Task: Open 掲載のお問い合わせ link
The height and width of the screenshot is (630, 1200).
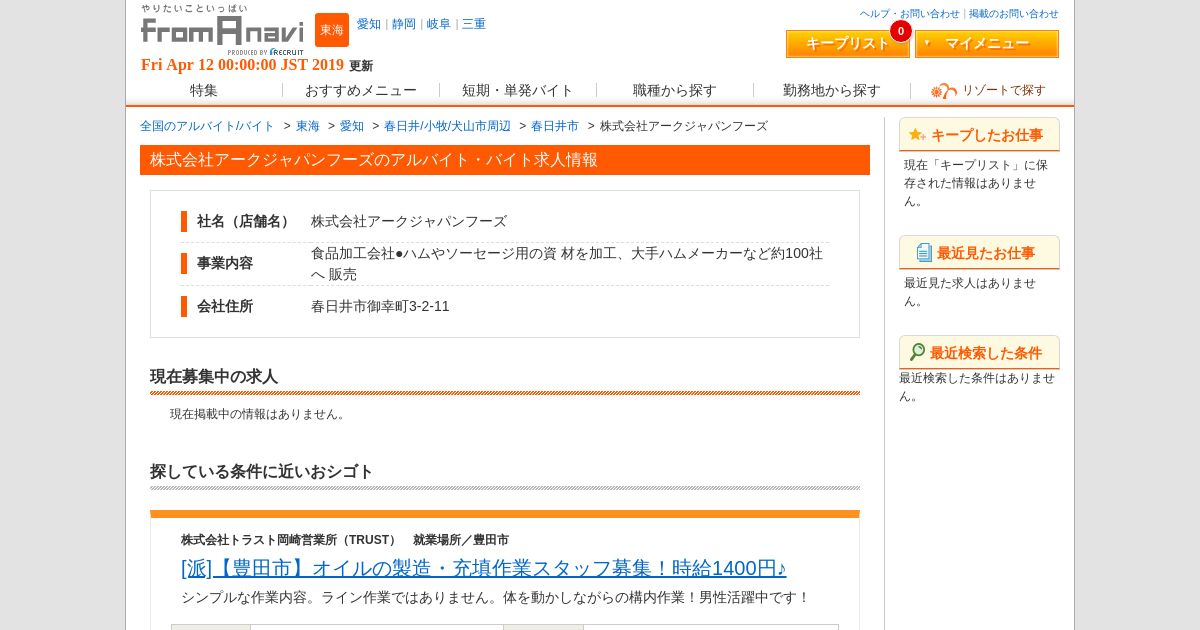Action: 1014,14
